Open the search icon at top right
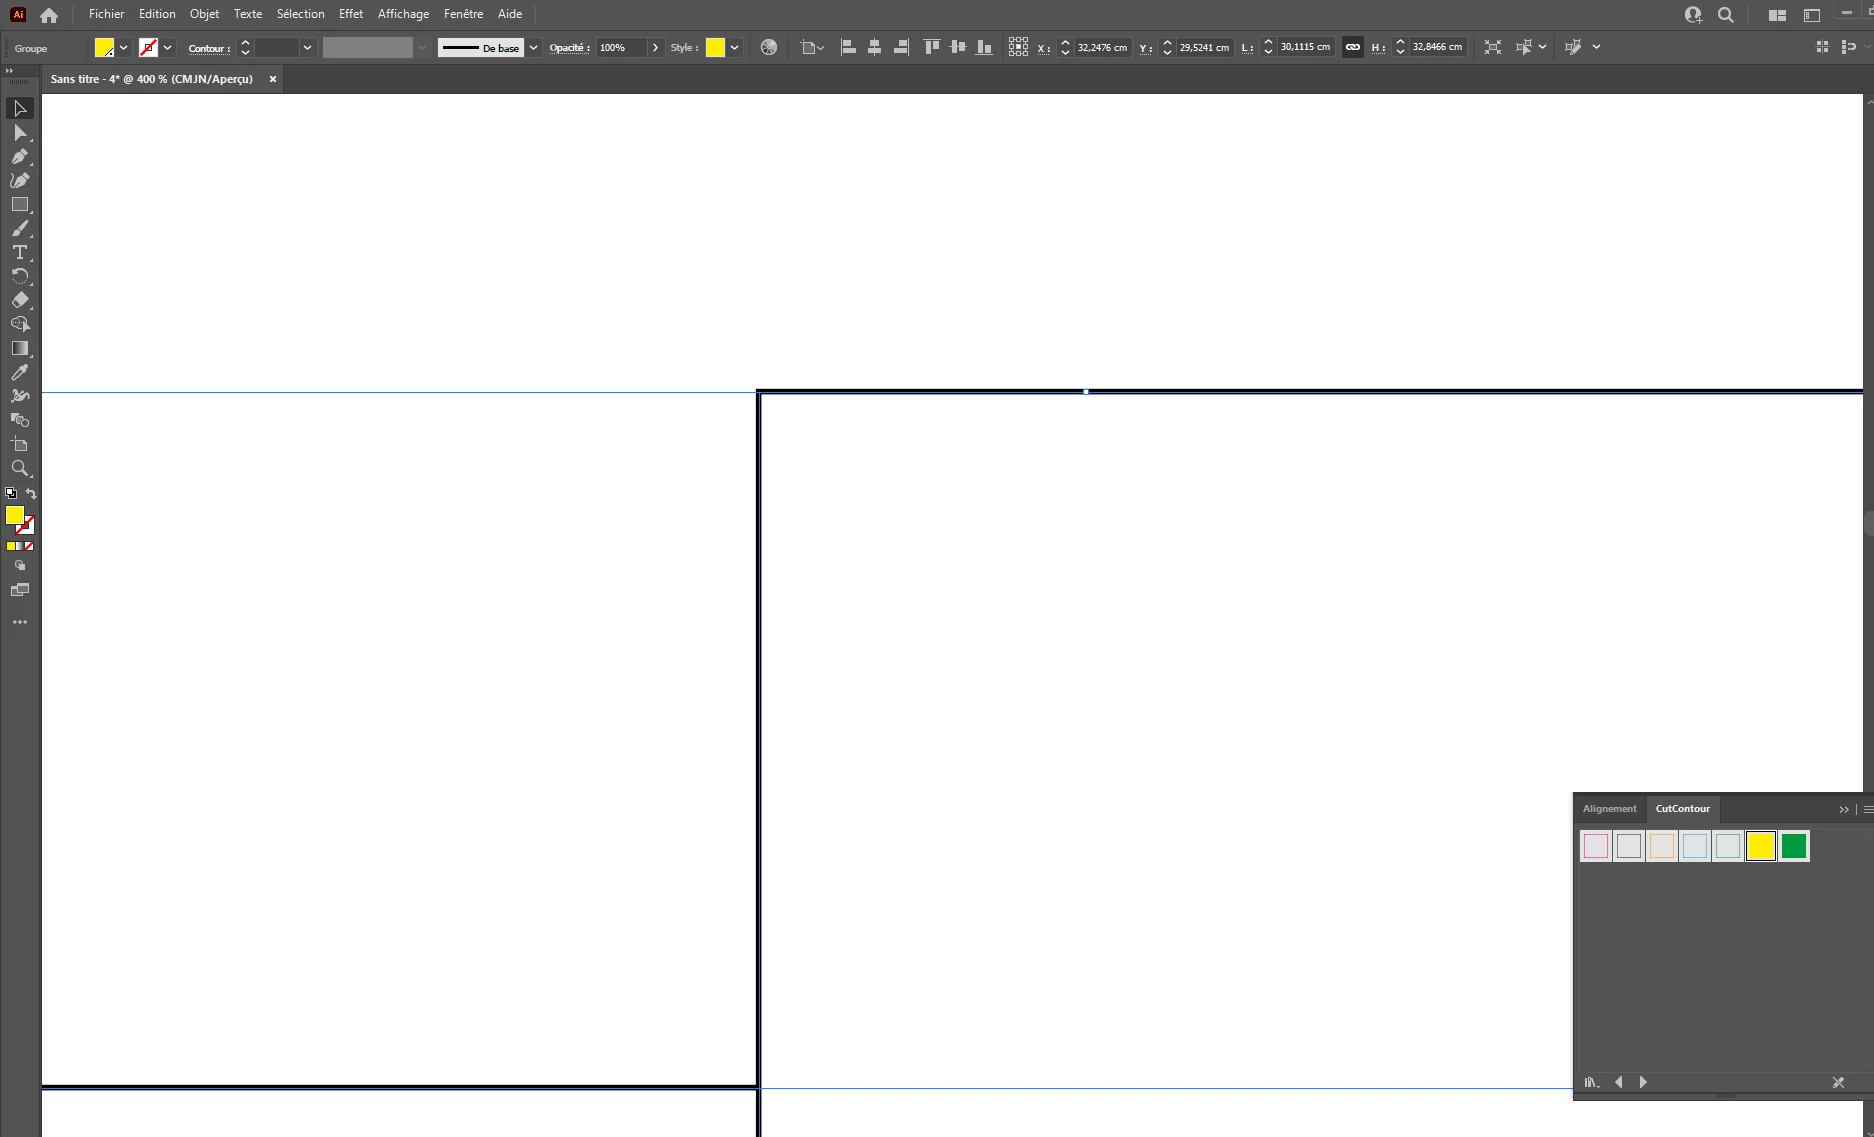This screenshot has width=1874, height=1137. (1726, 15)
